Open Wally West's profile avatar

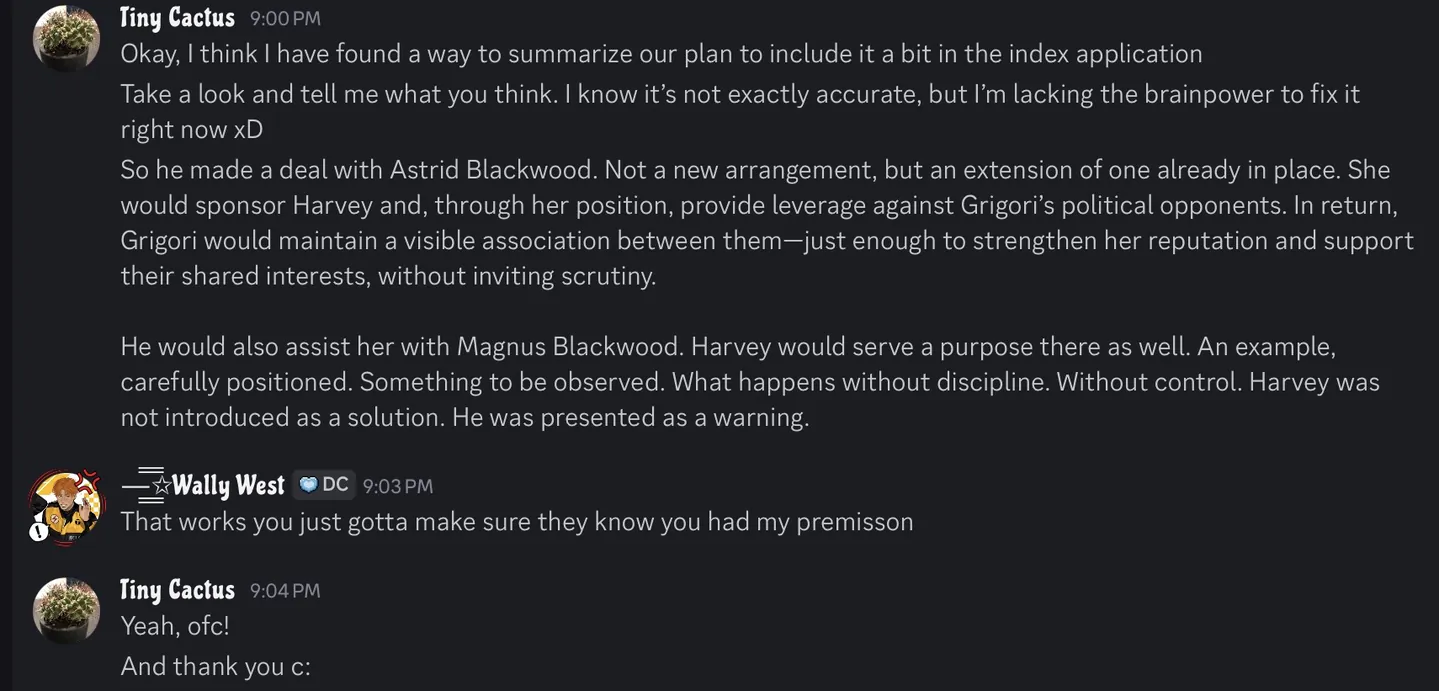click(66, 508)
